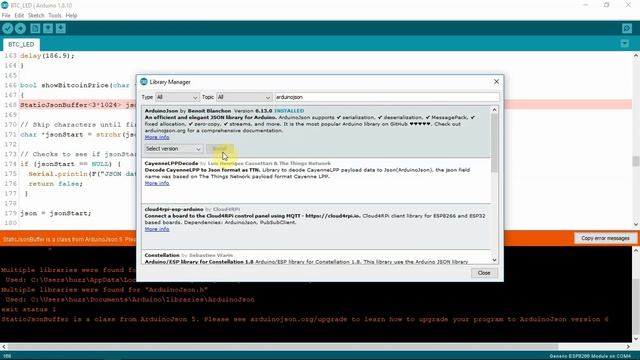Click Copy error messages button
This screenshot has height=360, width=640.
point(605,238)
